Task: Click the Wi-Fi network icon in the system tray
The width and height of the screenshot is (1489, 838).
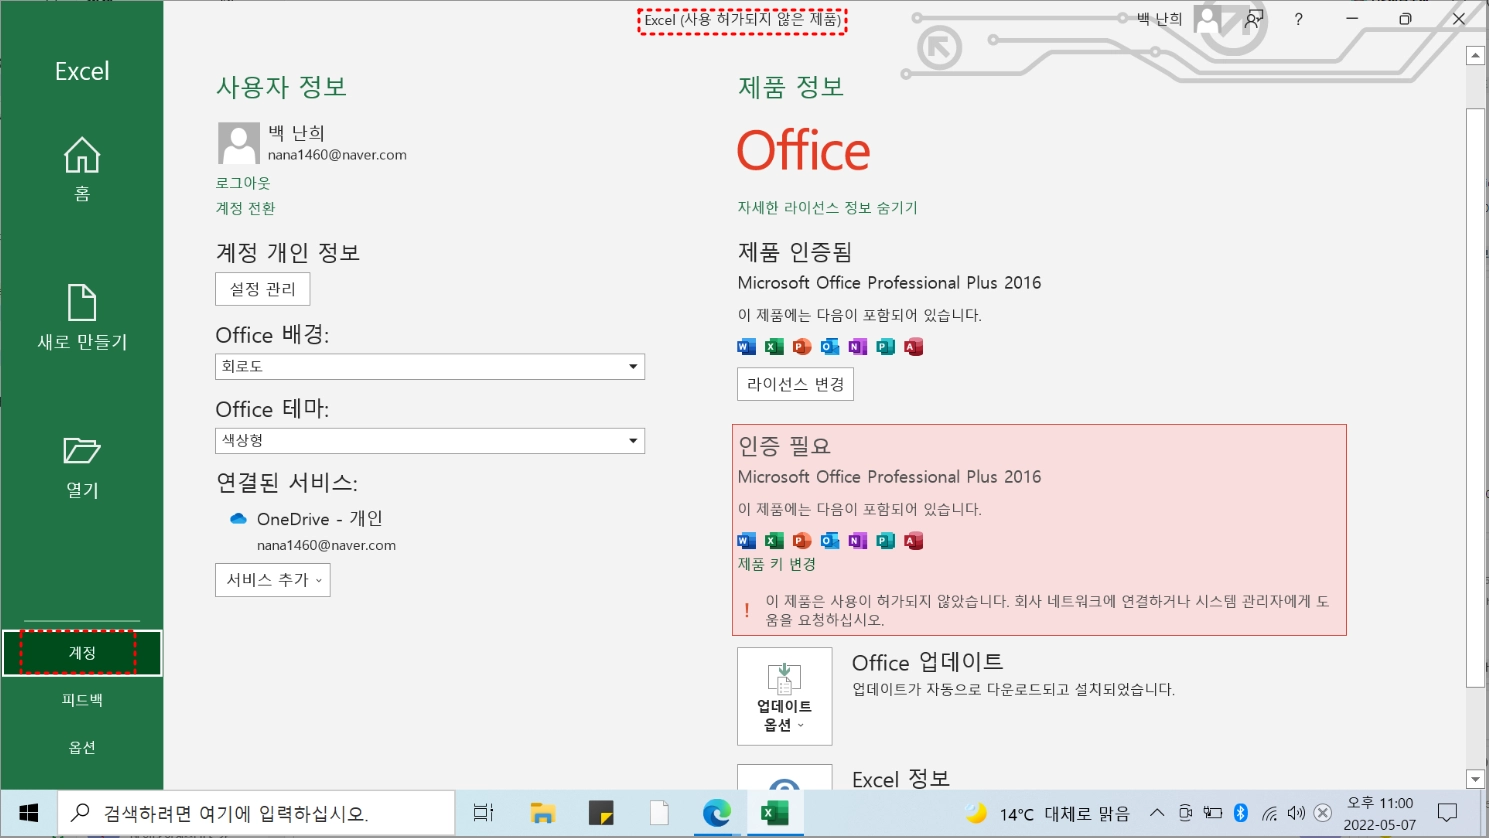Action: point(1269,813)
